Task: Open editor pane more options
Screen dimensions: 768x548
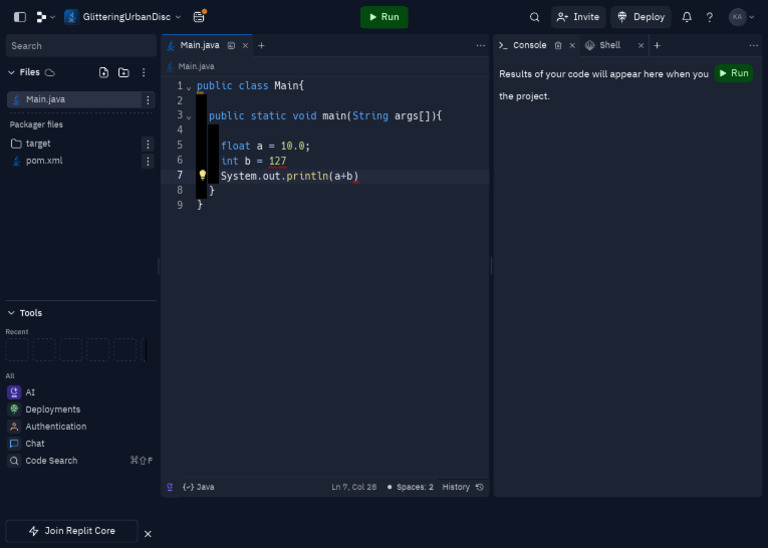Action: pos(480,46)
